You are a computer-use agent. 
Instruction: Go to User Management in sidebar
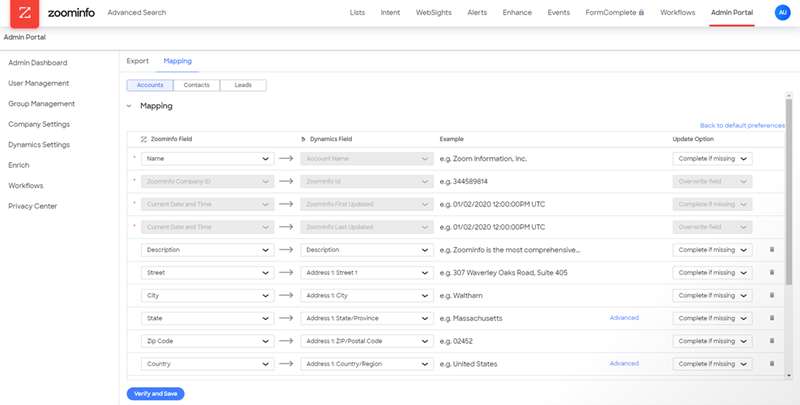(39, 83)
